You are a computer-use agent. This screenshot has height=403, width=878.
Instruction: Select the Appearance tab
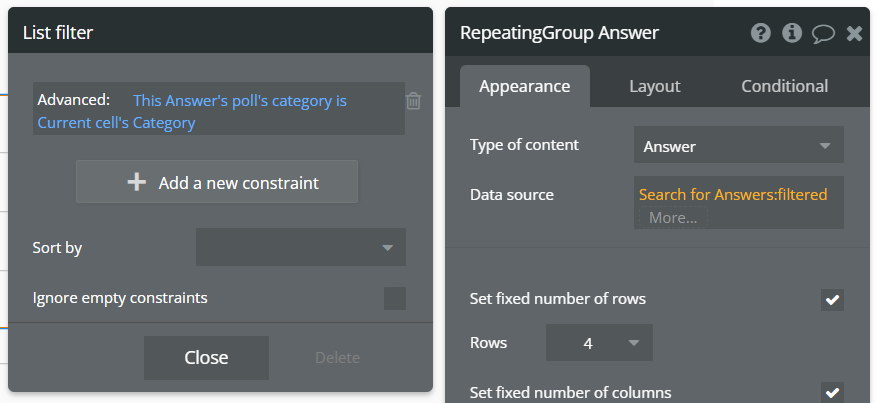[x=524, y=86]
